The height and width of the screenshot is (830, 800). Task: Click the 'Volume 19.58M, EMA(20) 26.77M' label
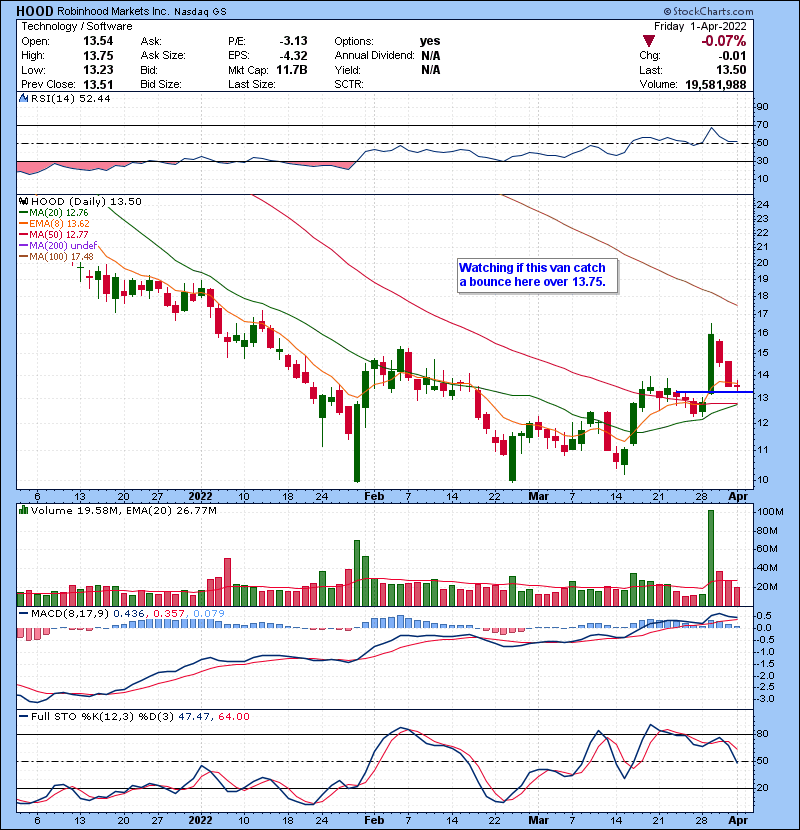(123, 510)
